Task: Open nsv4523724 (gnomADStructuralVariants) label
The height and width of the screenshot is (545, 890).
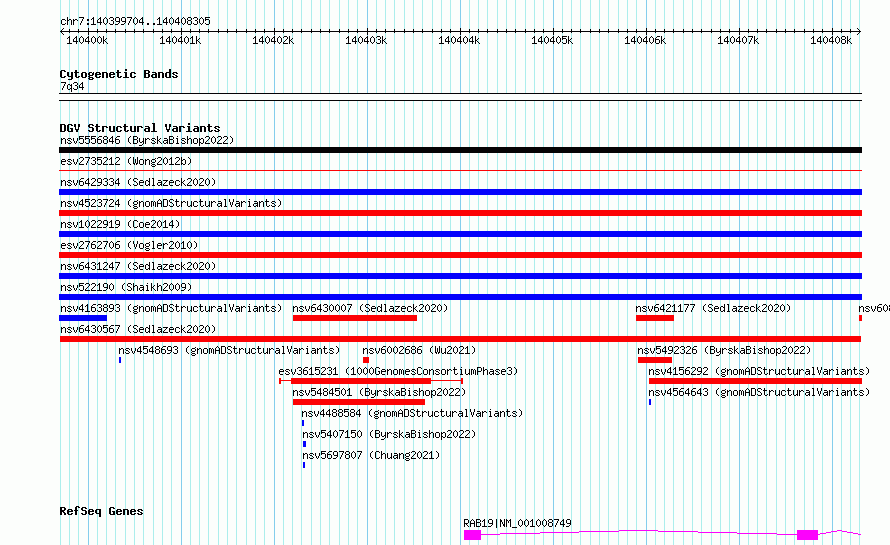Action: (x=171, y=203)
